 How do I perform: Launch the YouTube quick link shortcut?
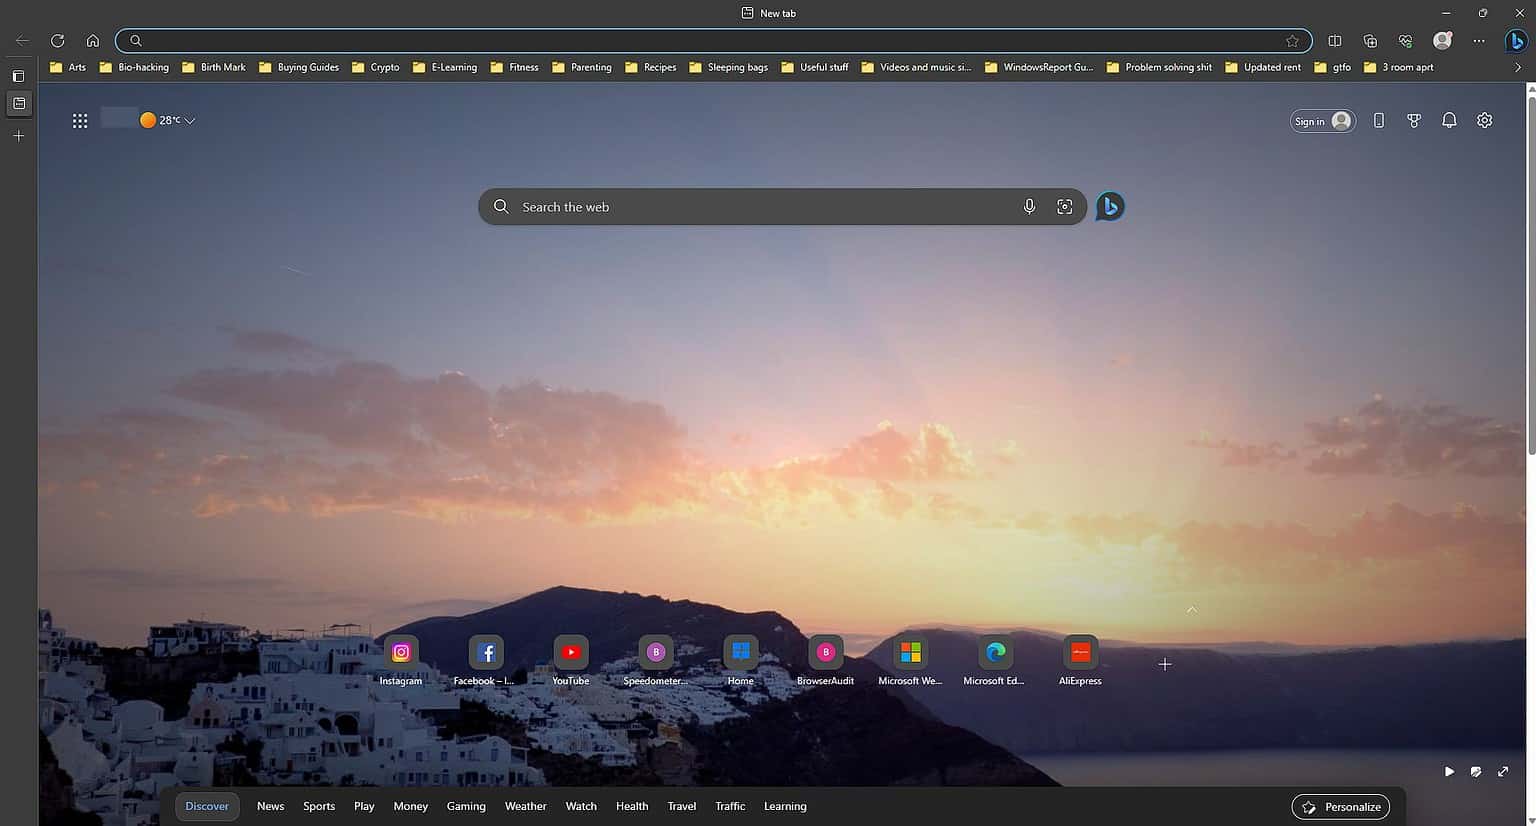pos(570,652)
